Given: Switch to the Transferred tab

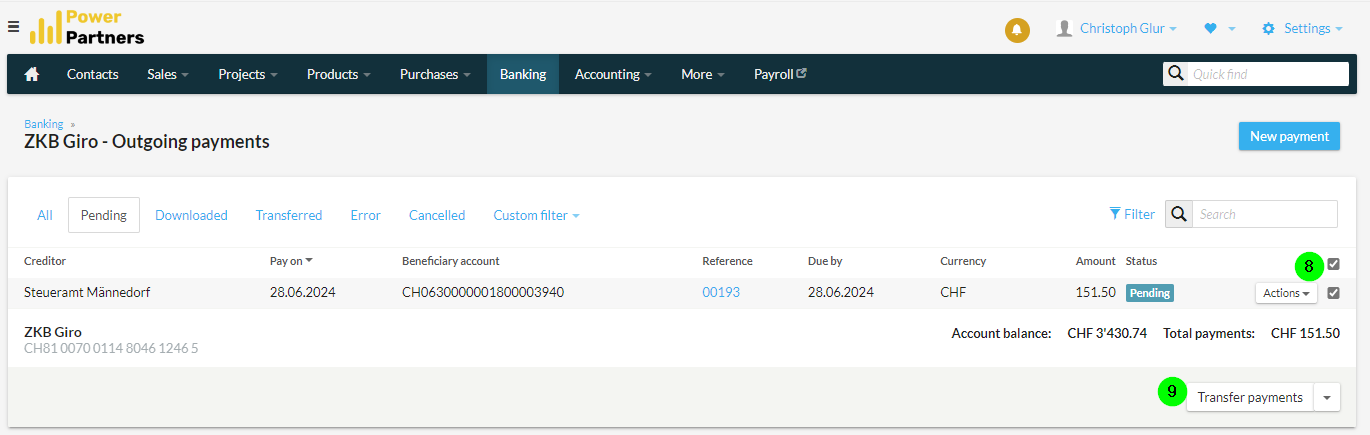Looking at the screenshot, I should (x=289, y=215).
